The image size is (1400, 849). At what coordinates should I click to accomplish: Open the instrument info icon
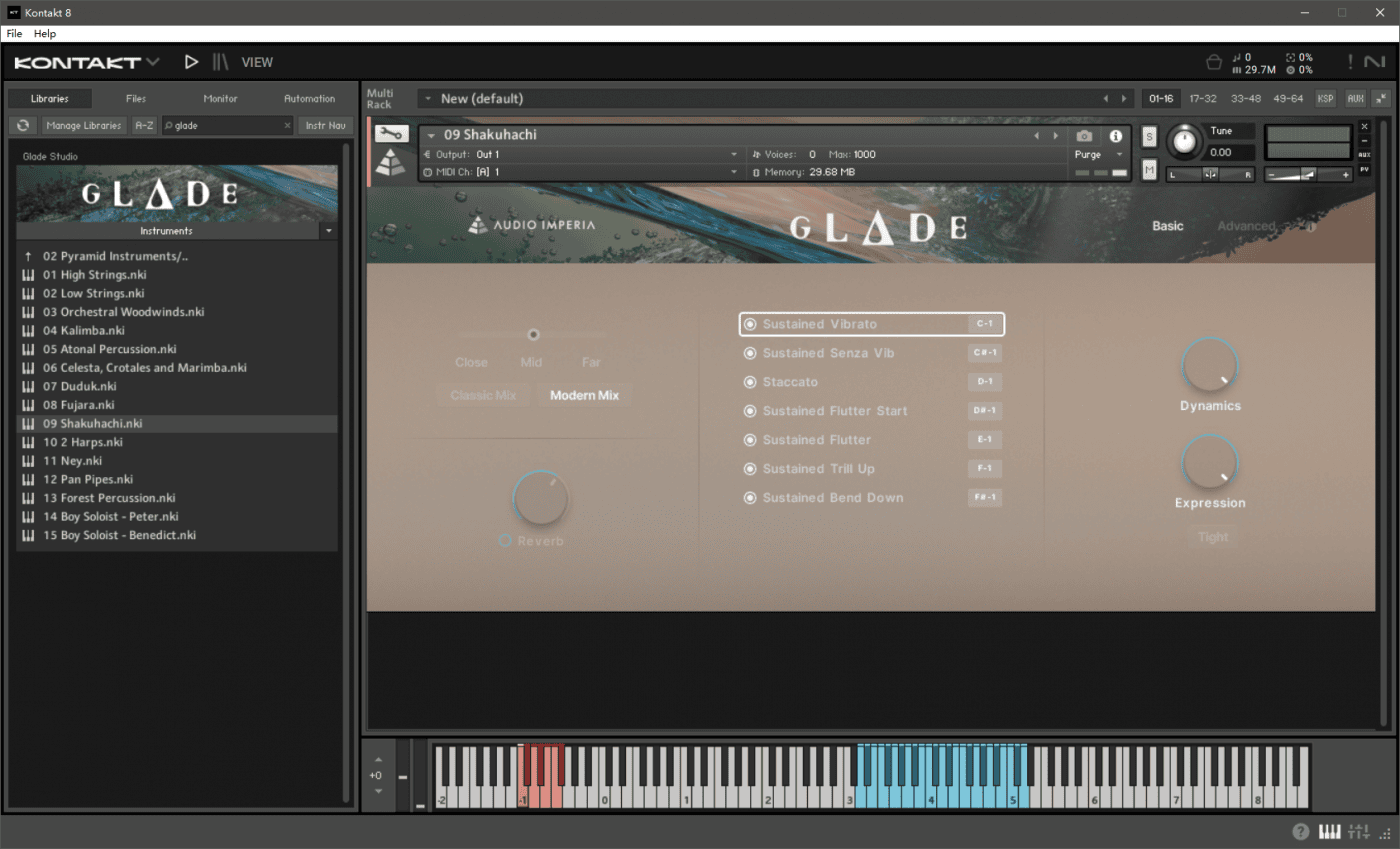pos(1115,136)
